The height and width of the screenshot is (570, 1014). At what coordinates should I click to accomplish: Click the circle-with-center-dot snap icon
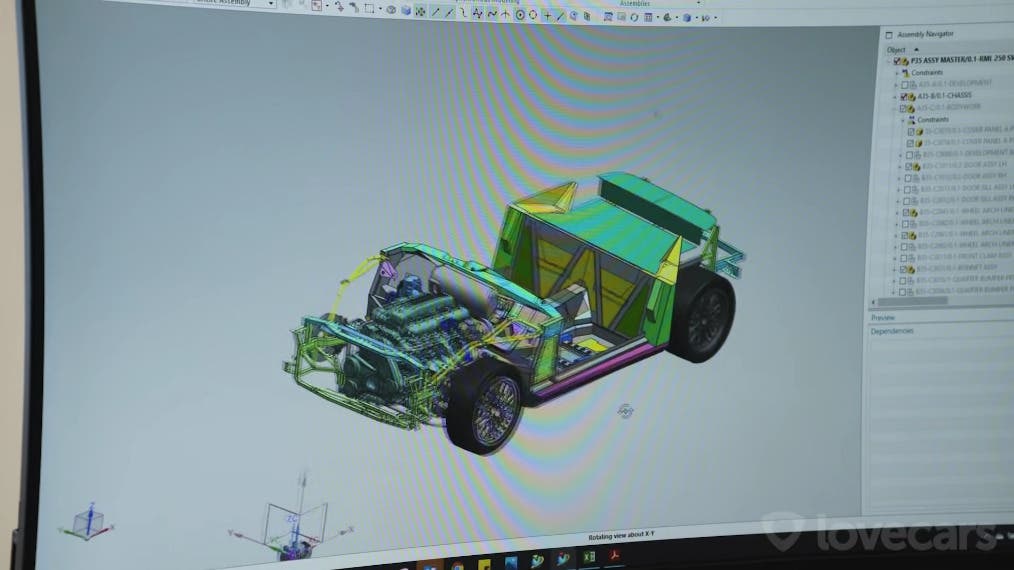519,14
